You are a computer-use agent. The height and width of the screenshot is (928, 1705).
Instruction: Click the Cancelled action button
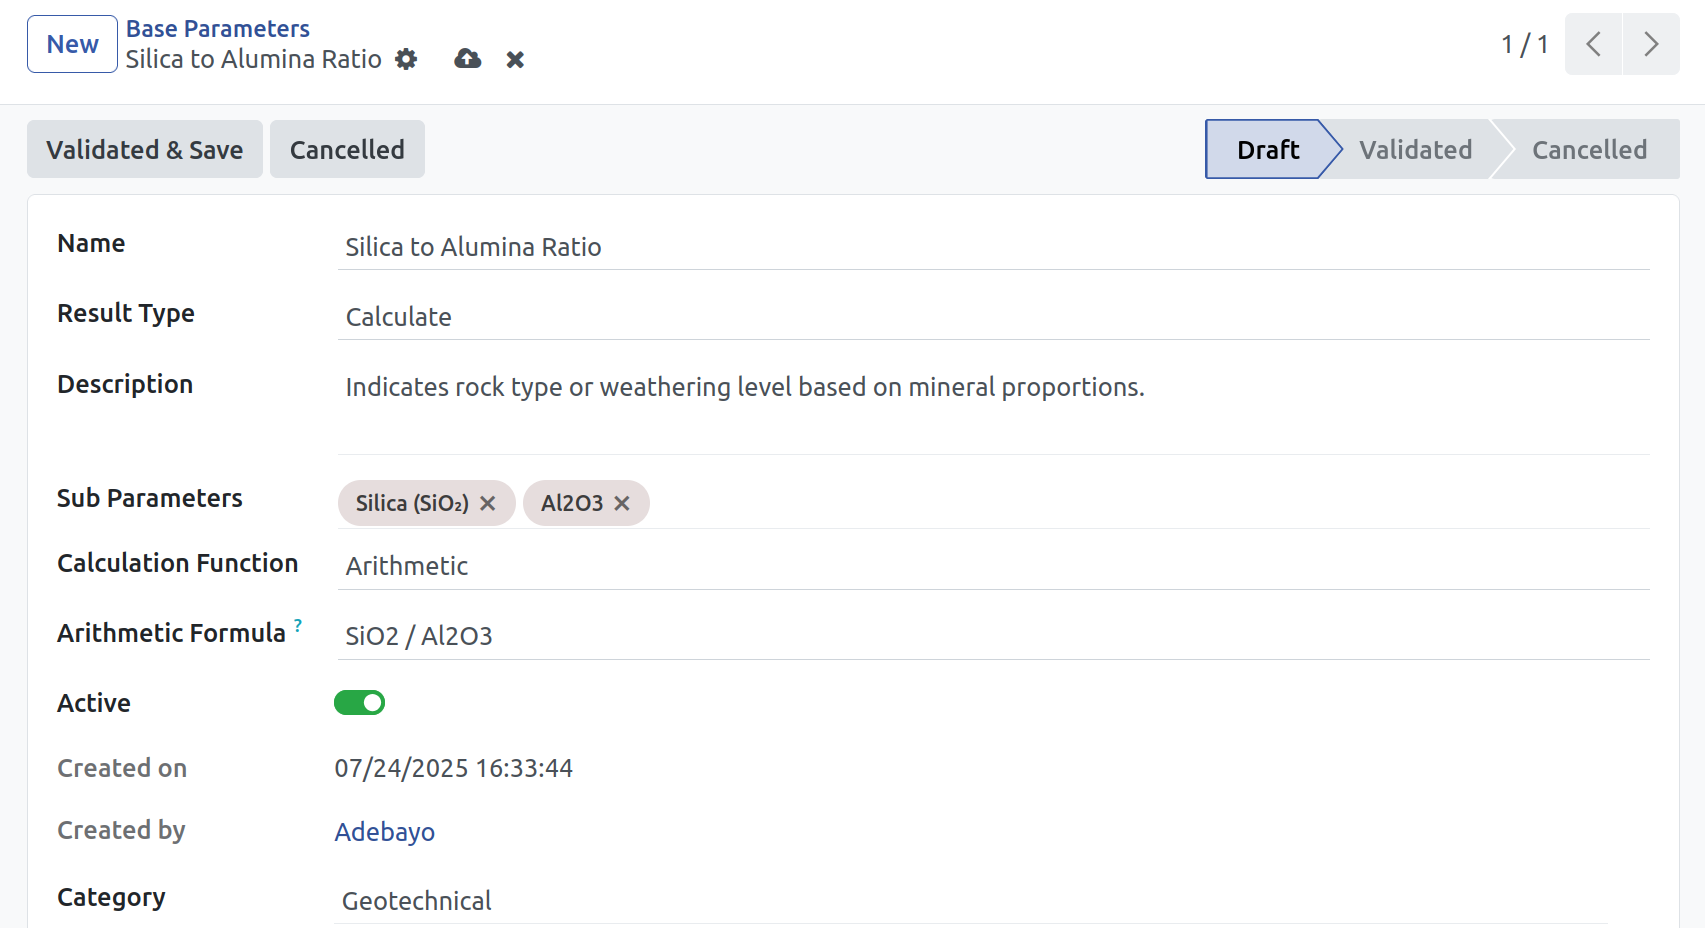347,149
